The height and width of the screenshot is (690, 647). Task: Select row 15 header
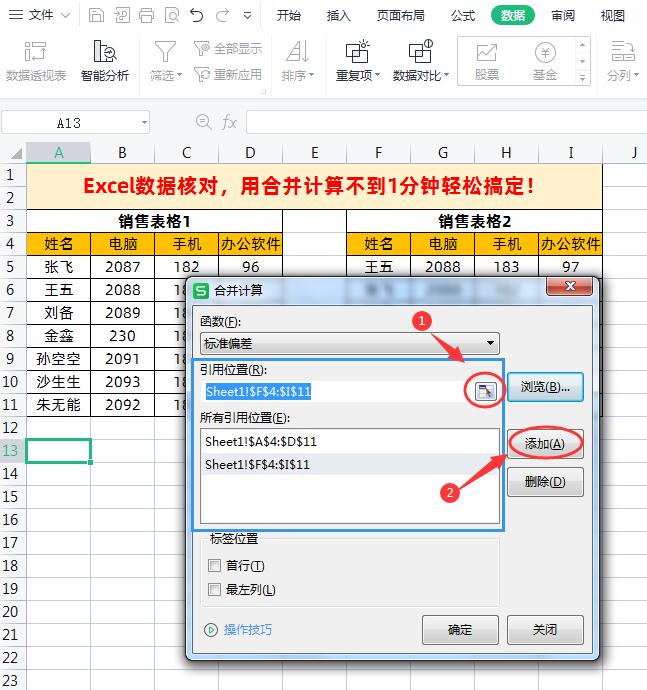pos(11,496)
